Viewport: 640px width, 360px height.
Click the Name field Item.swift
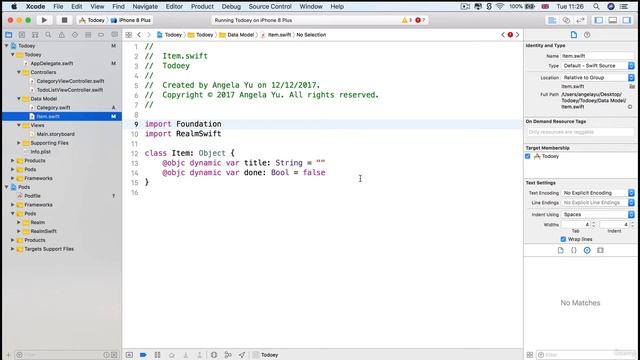pyautogui.click(x=598, y=56)
